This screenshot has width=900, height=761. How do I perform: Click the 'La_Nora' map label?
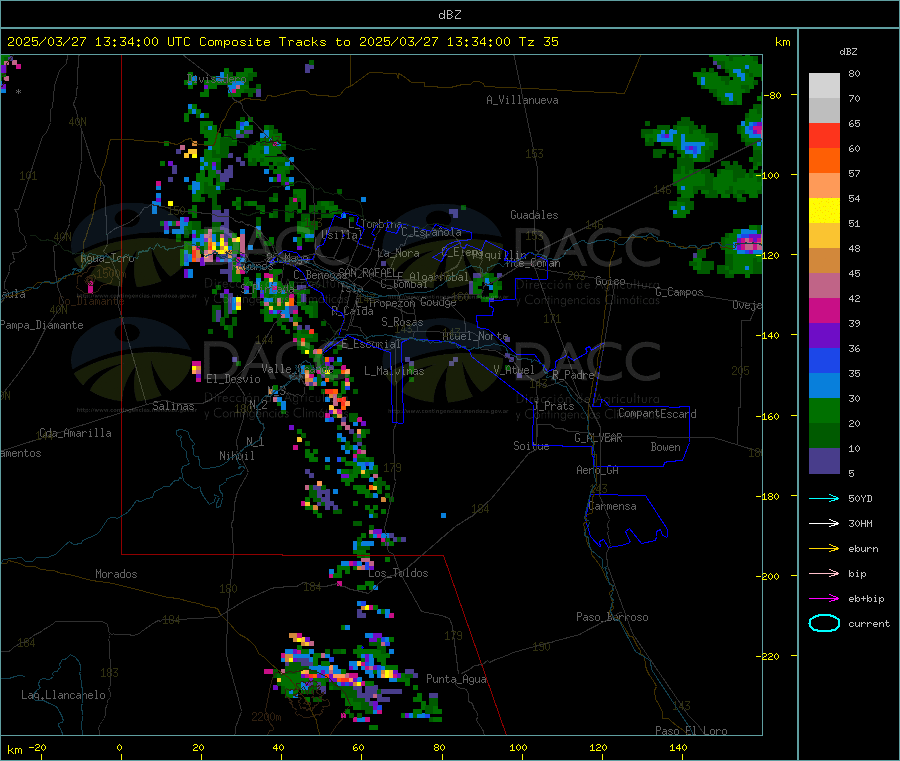[398, 253]
